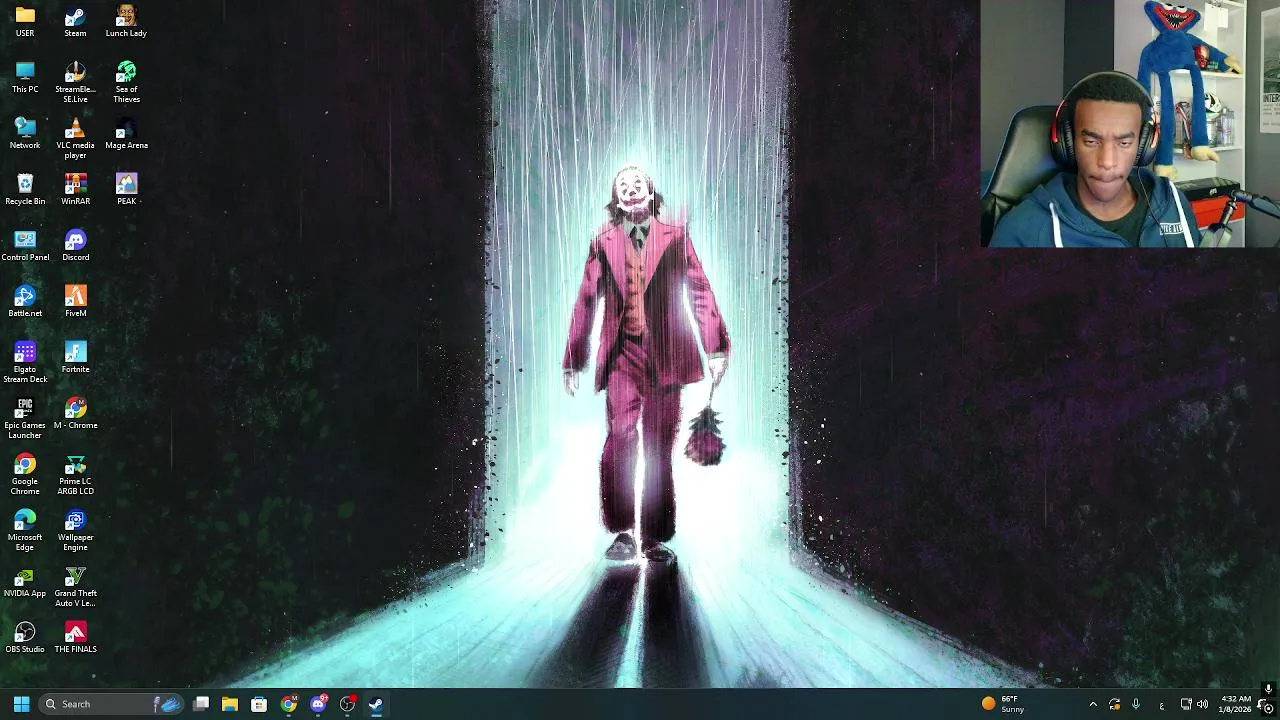1280x720 pixels.
Task: Select the NVIDIA App desktop icon
Action: pyautogui.click(x=25, y=582)
